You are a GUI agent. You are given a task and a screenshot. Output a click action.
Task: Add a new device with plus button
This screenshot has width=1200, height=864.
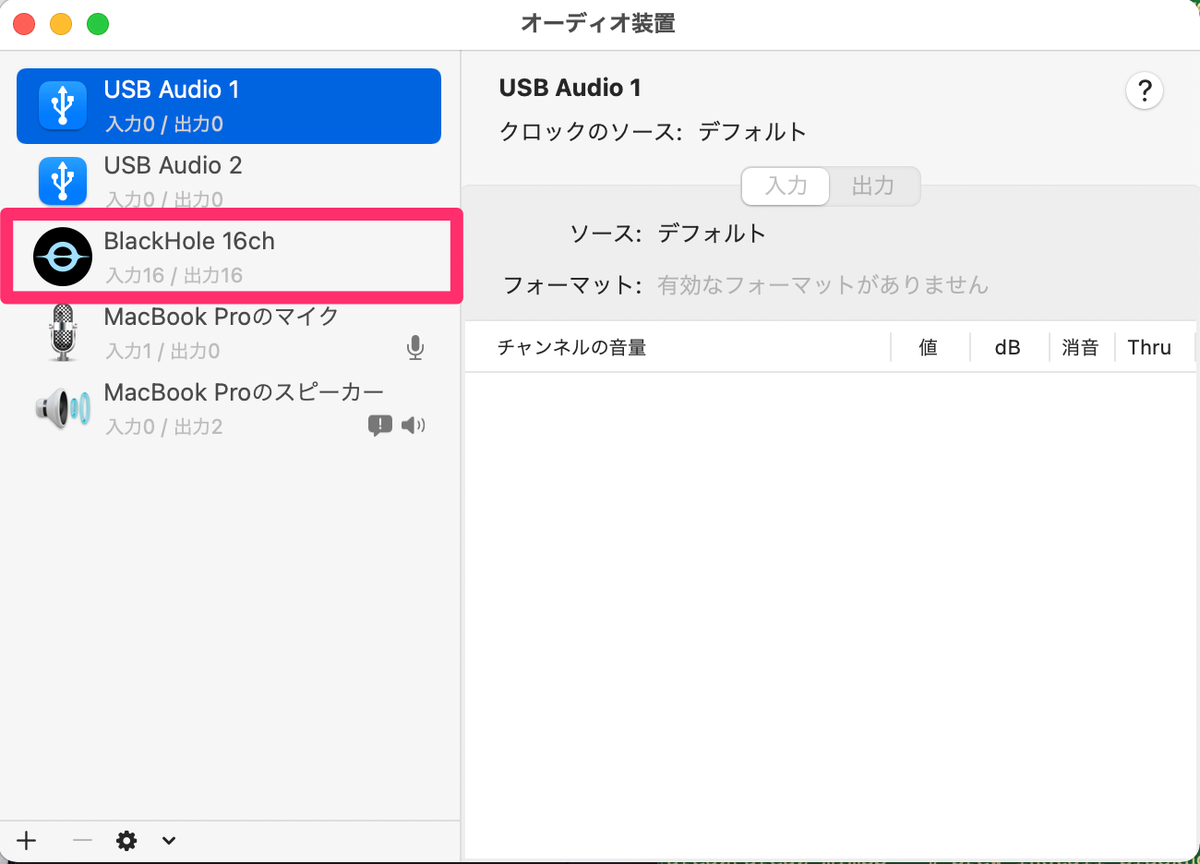tap(27, 841)
